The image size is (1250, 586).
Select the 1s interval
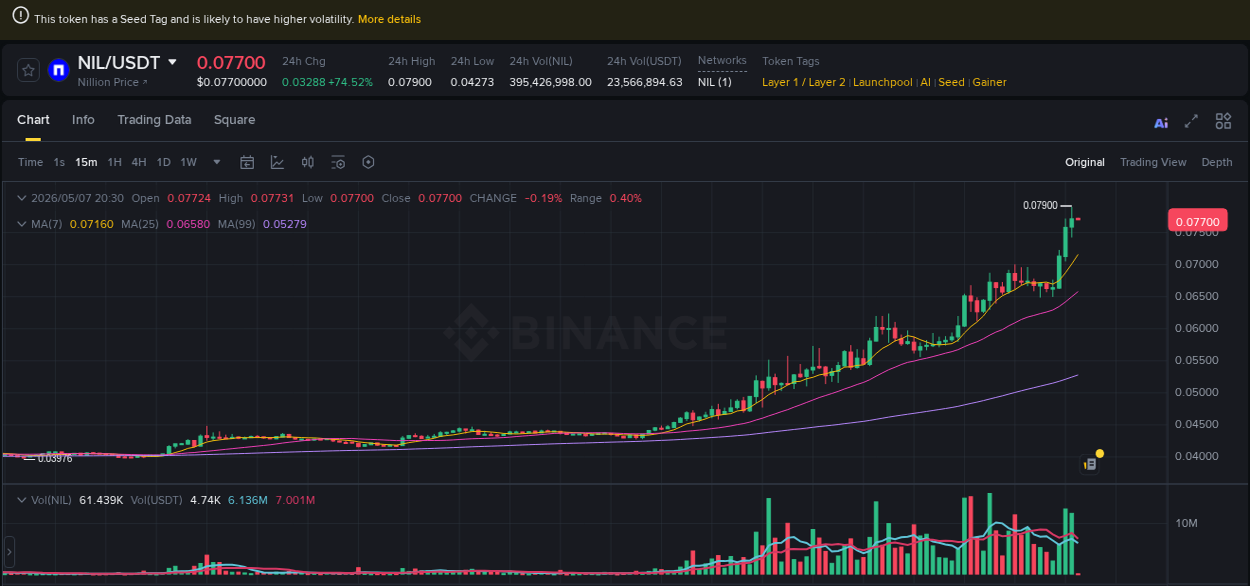coord(59,162)
